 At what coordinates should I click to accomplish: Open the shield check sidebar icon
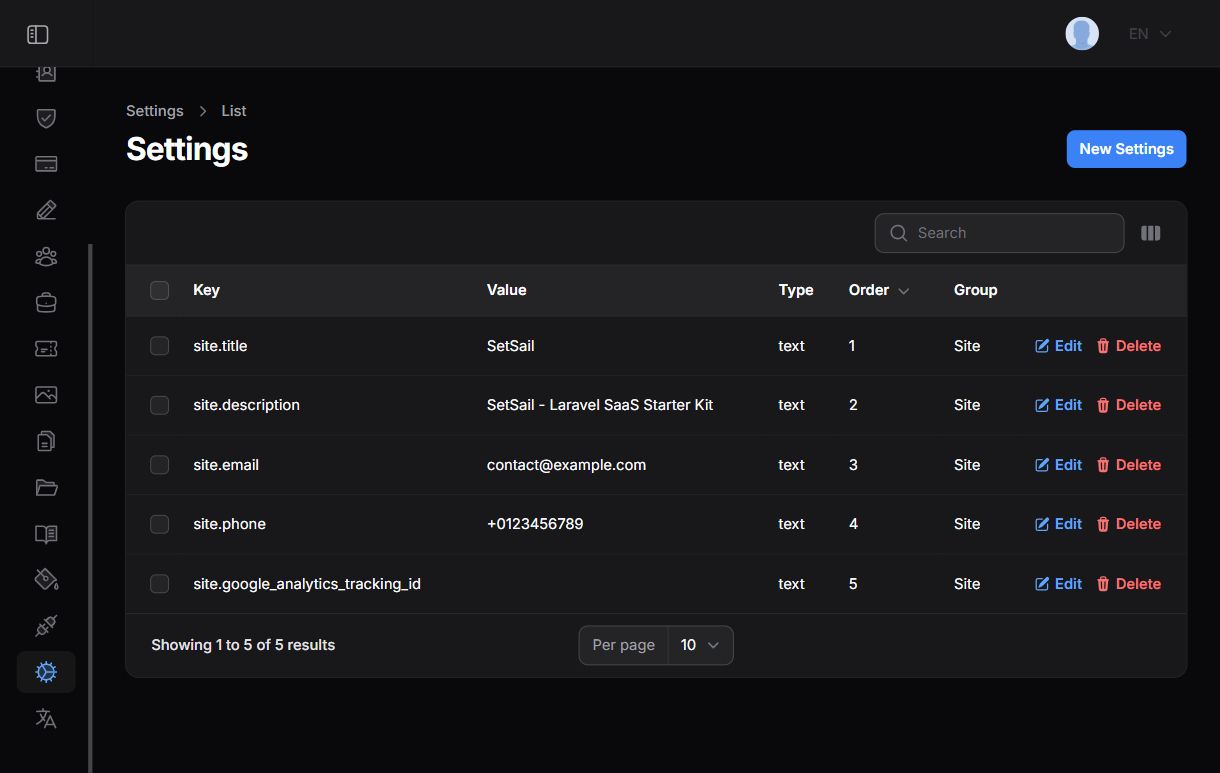tap(46, 118)
